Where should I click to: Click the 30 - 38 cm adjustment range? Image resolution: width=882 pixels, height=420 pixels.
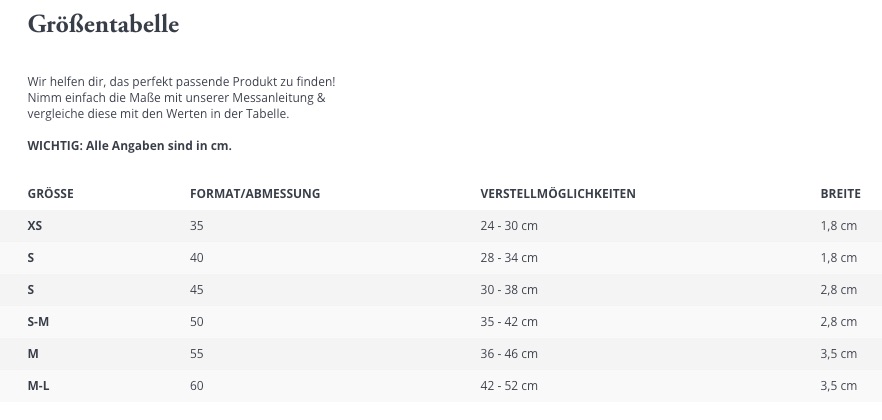[x=509, y=290]
